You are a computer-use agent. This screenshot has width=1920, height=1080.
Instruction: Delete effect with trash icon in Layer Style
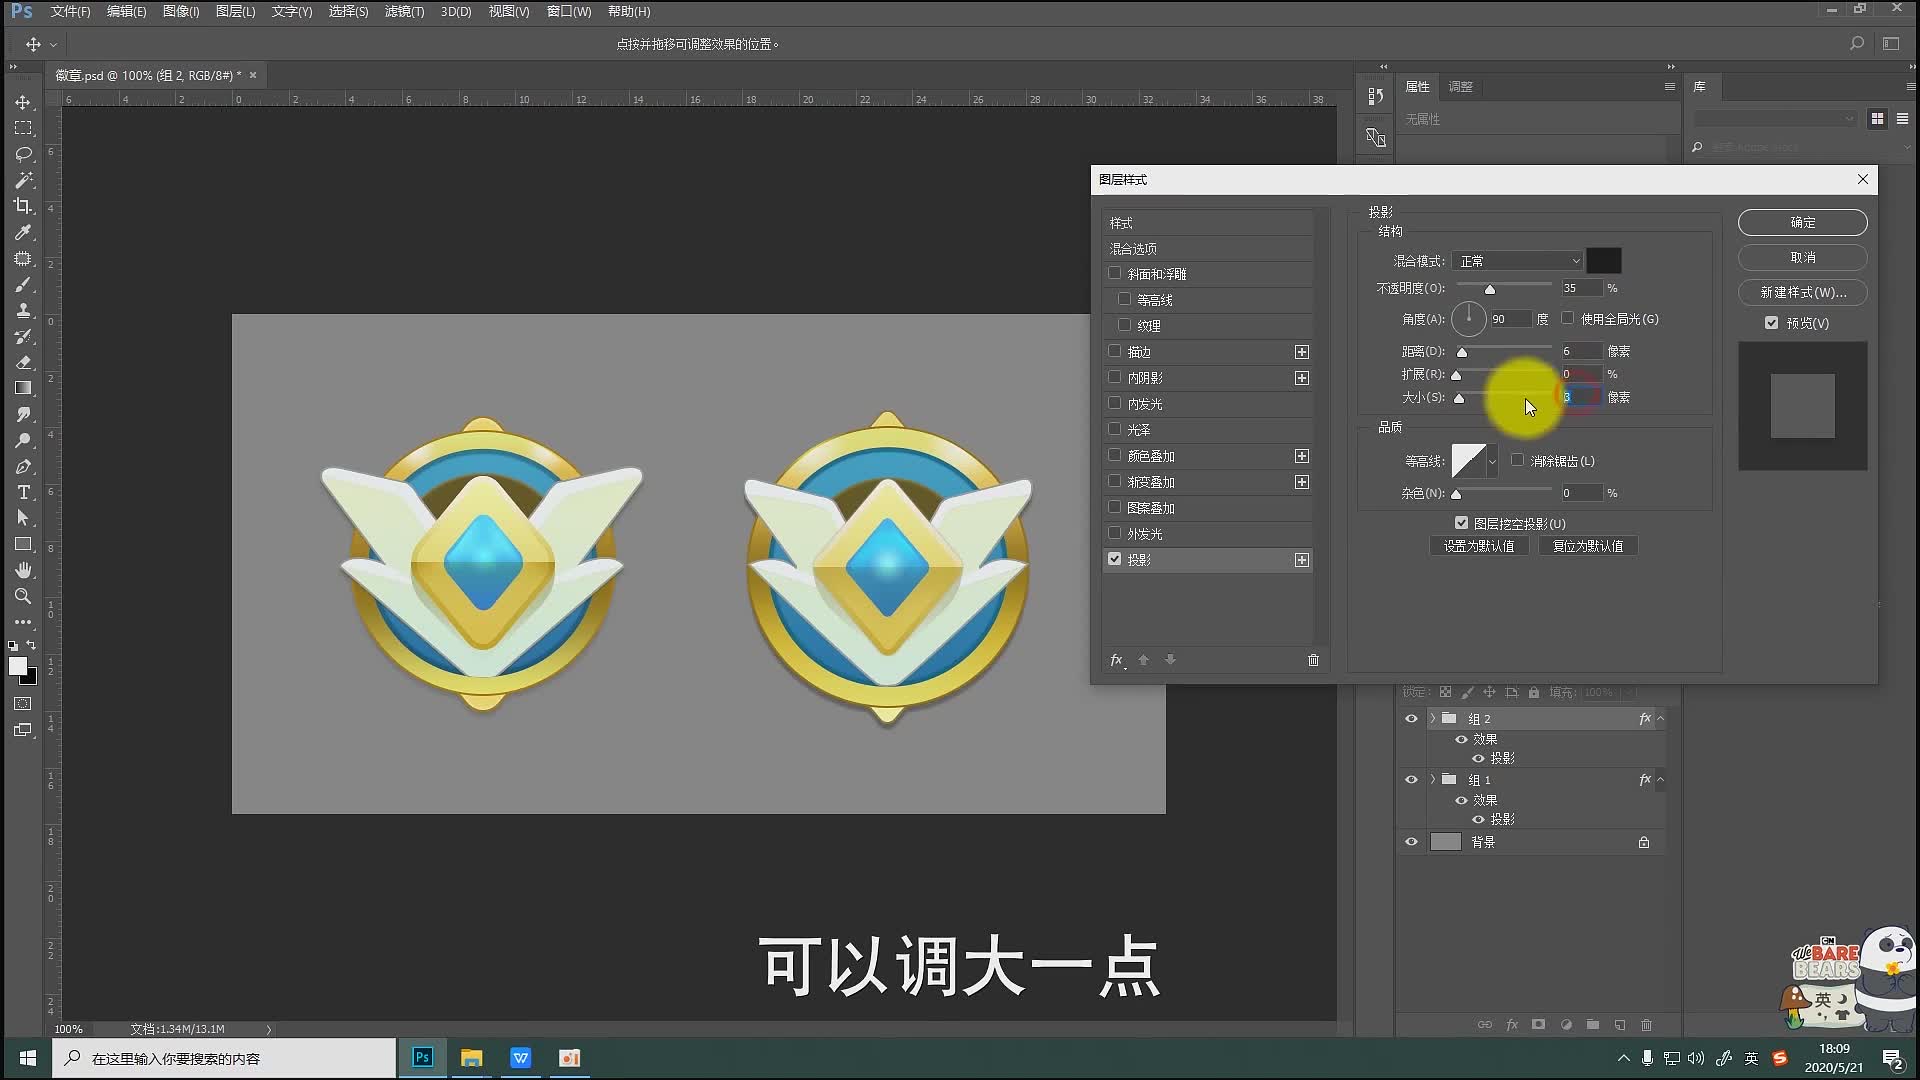click(x=1313, y=660)
